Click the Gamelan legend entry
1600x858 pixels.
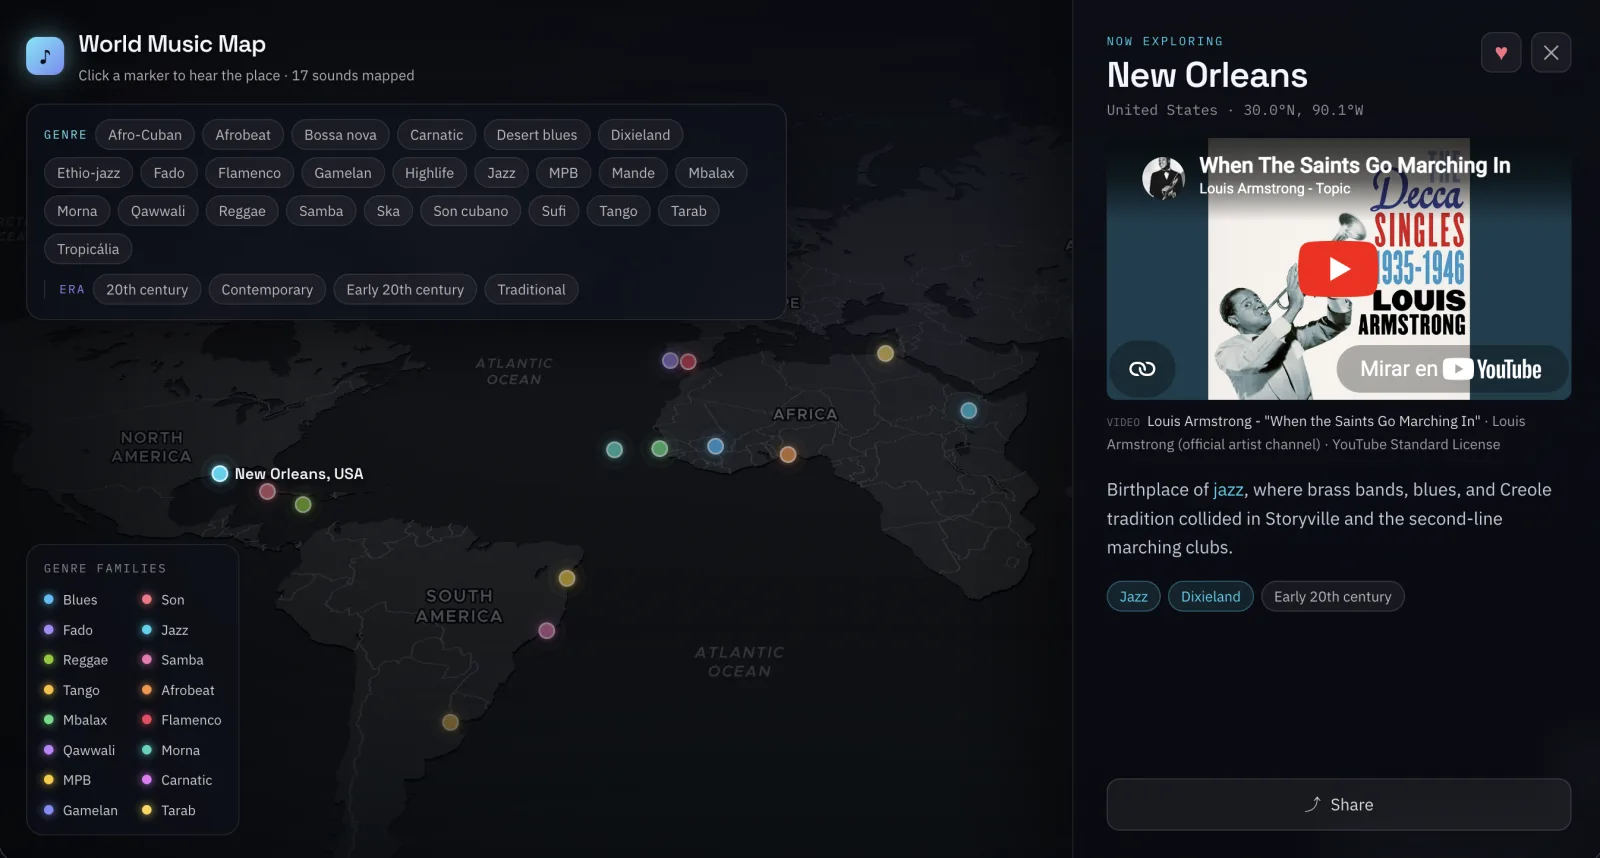pyautogui.click(x=81, y=810)
